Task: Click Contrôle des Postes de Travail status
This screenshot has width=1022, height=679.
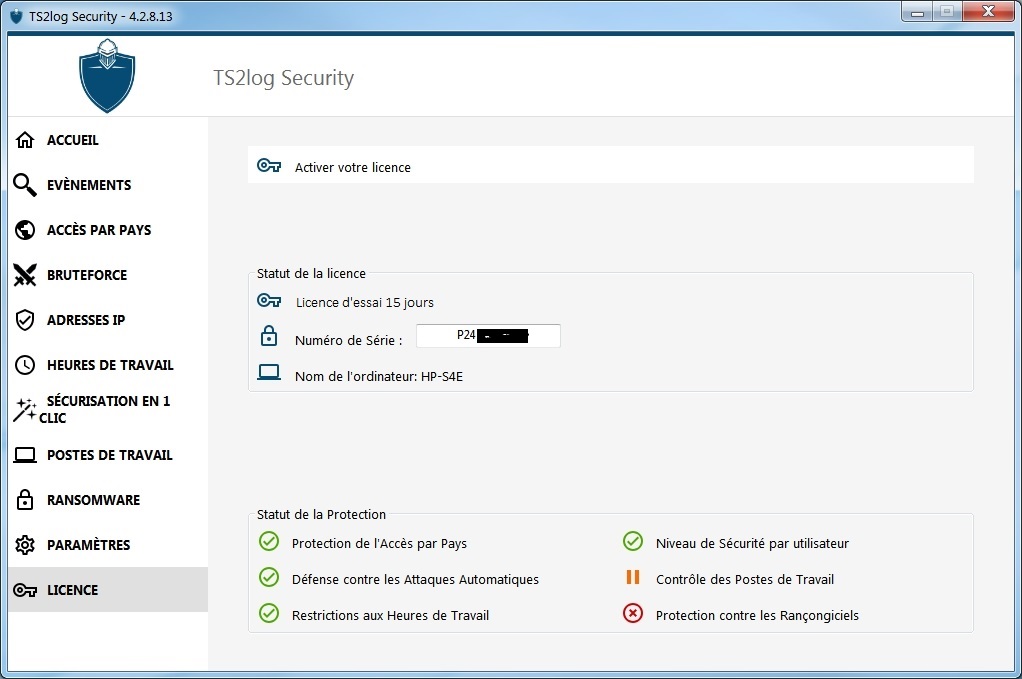Action: coord(745,579)
